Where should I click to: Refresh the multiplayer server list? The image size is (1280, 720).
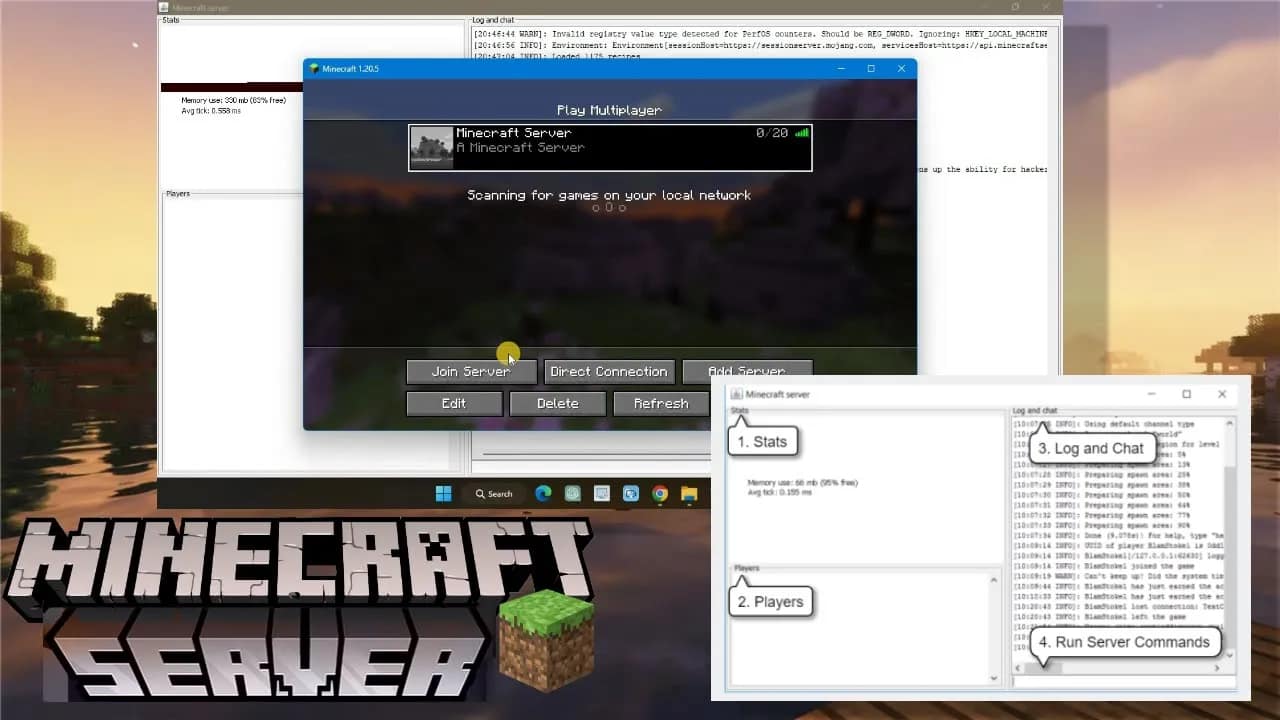coord(660,403)
